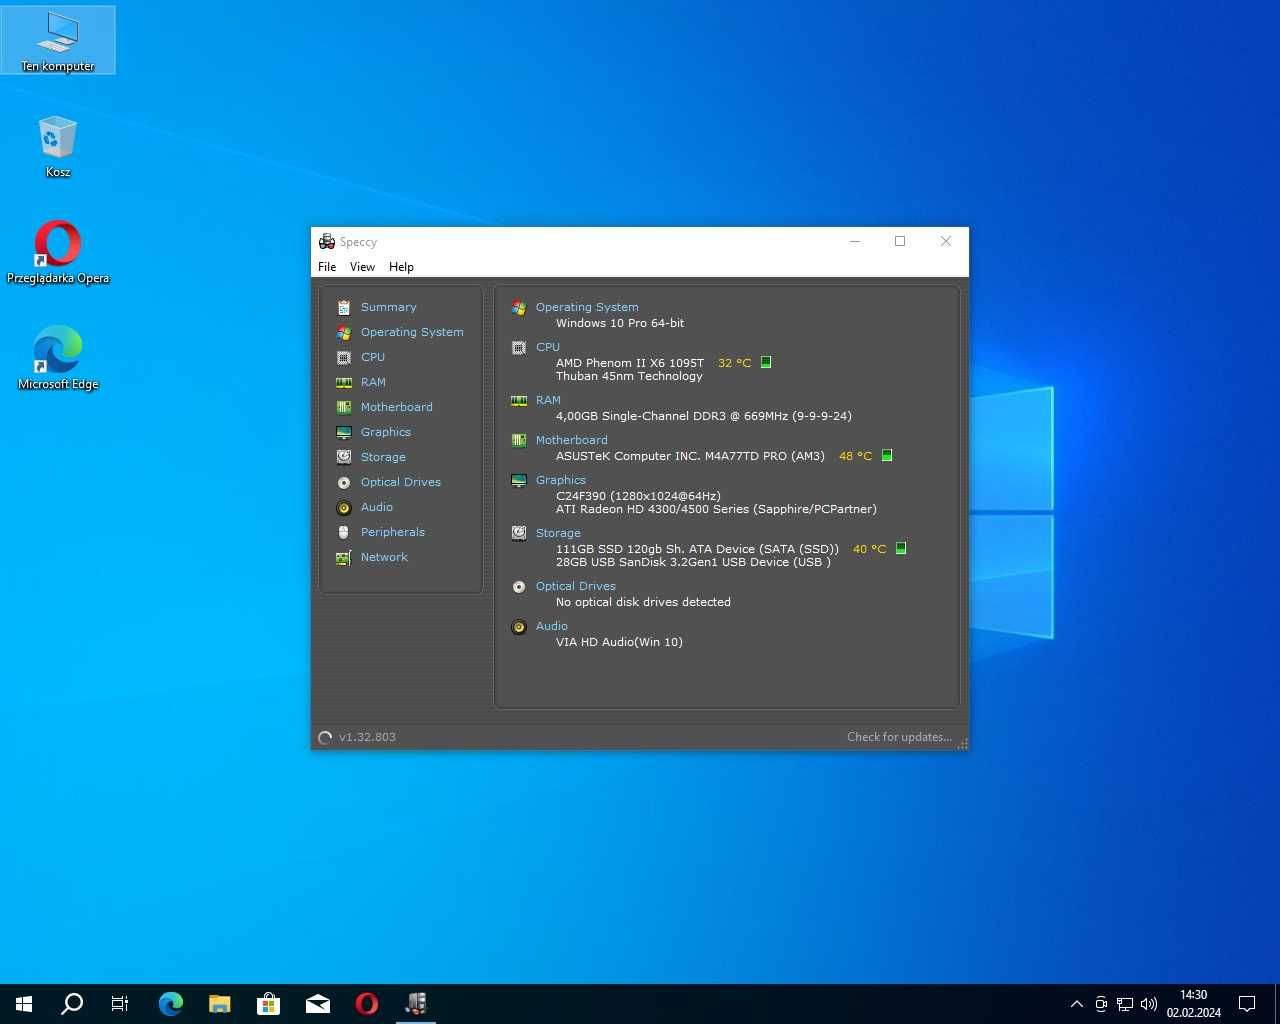Select No optical disk drives detected text
Screen dimensions: 1280x1024
(x=643, y=602)
